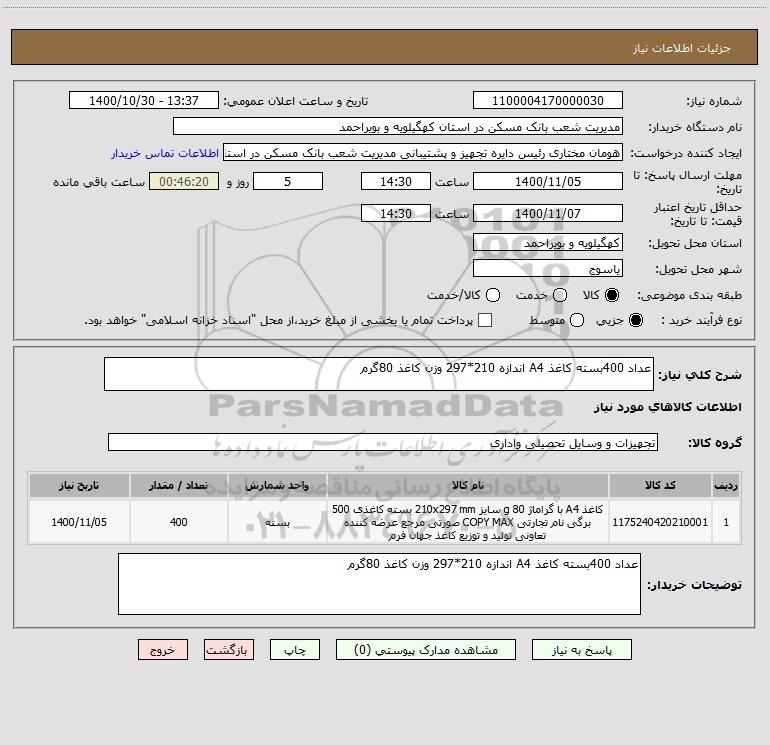Select the متوسط purchase type radio
Image resolution: width=770 pixels, height=745 pixels.
[x=577, y=320]
